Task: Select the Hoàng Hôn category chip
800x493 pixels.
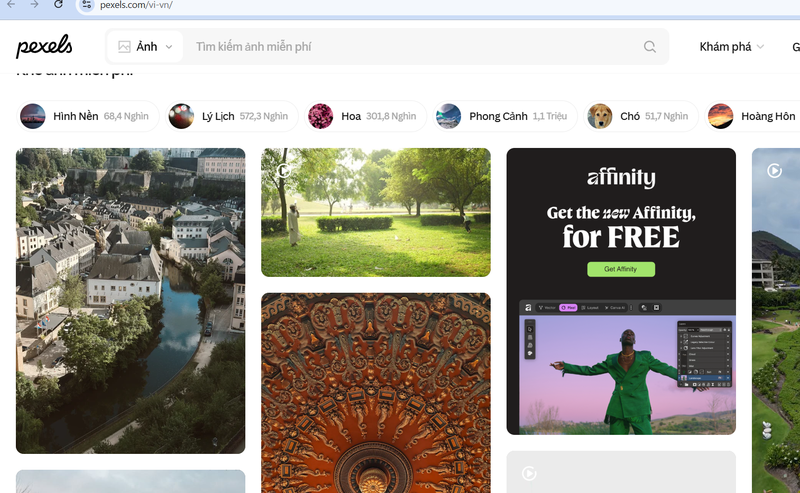Action: [753, 116]
